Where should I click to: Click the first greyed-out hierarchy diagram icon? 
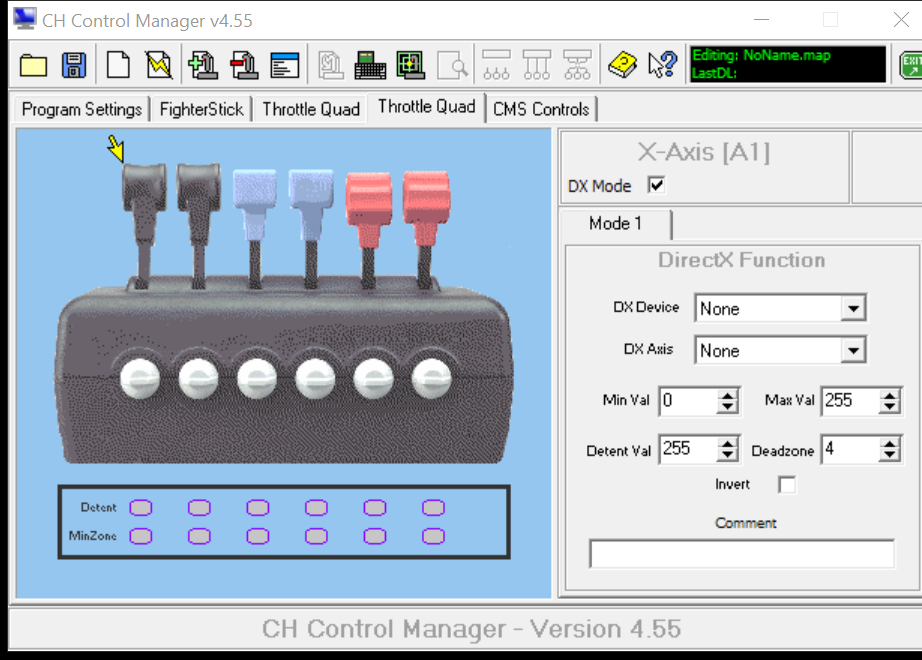[496, 65]
